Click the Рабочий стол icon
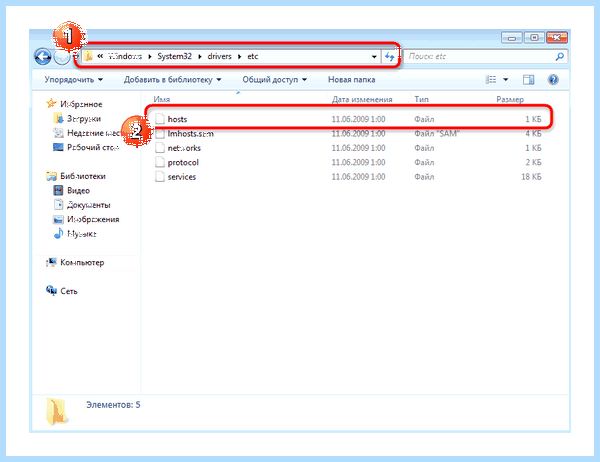This screenshot has height=462, width=600. pos(58,147)
